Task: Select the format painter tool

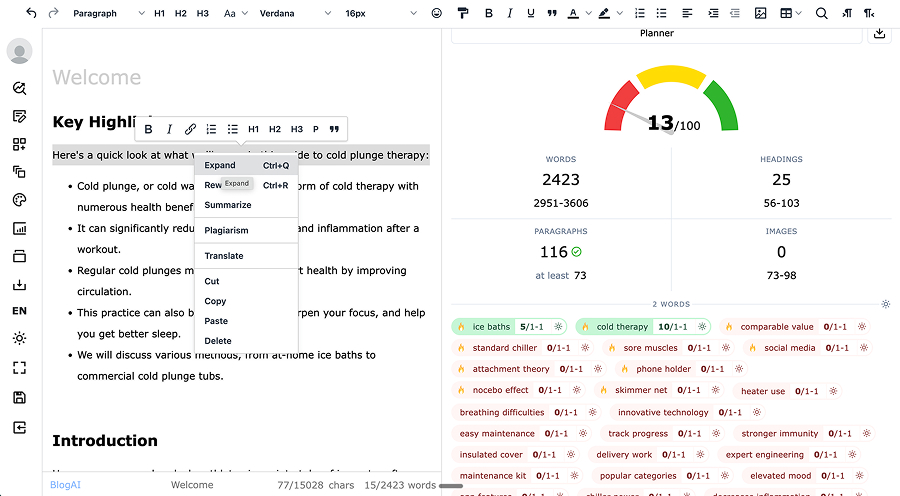Action: click(463, 13)
